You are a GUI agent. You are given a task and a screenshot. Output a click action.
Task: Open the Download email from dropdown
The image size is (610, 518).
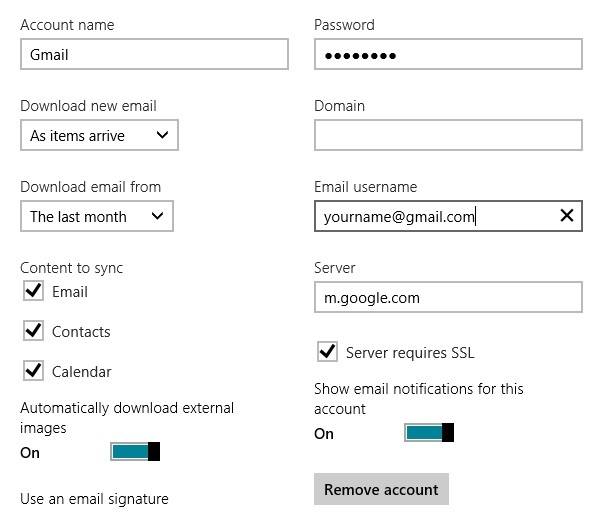tap(97, 216)
